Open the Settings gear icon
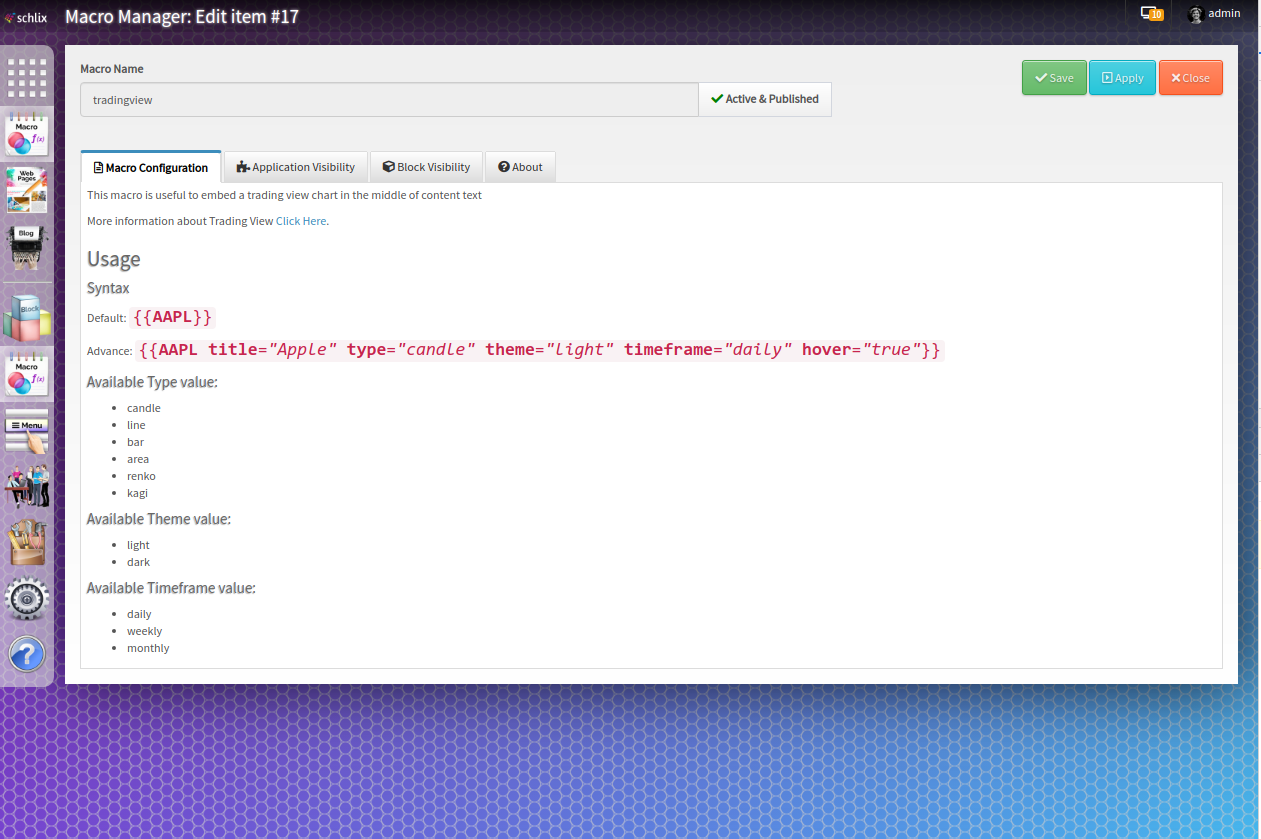This screenshot has height=839, width=1261. click(27, 599)
